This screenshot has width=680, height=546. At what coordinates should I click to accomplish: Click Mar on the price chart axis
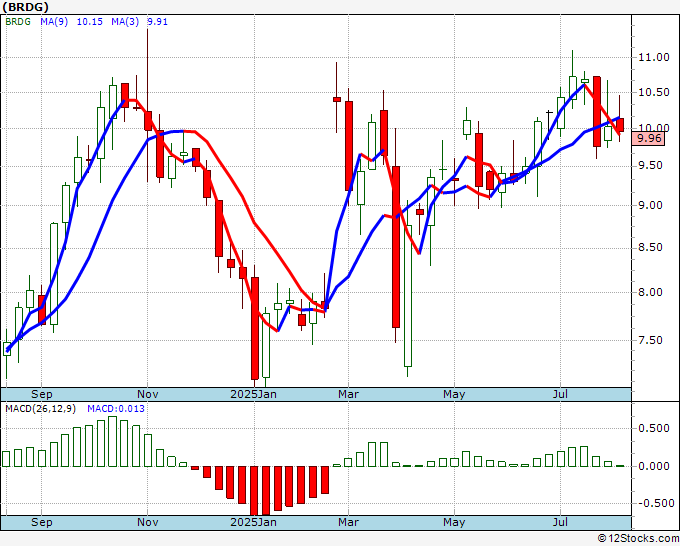(x=349, y=394)
